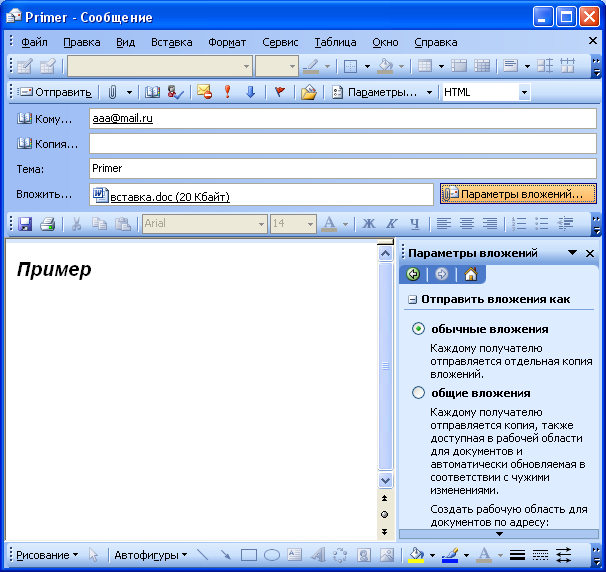Click the numbered list icon

click(519, 224)
